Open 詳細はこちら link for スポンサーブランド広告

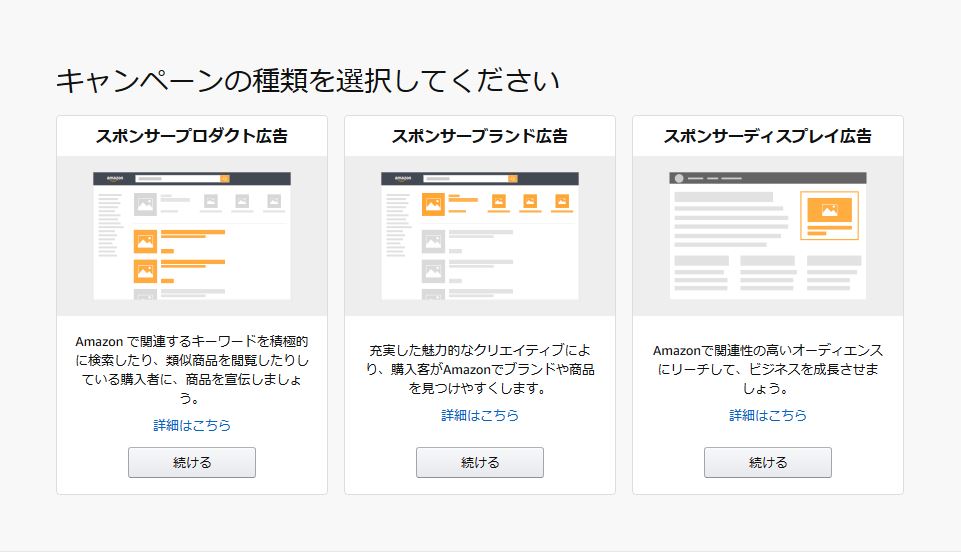tap(480, 415)
